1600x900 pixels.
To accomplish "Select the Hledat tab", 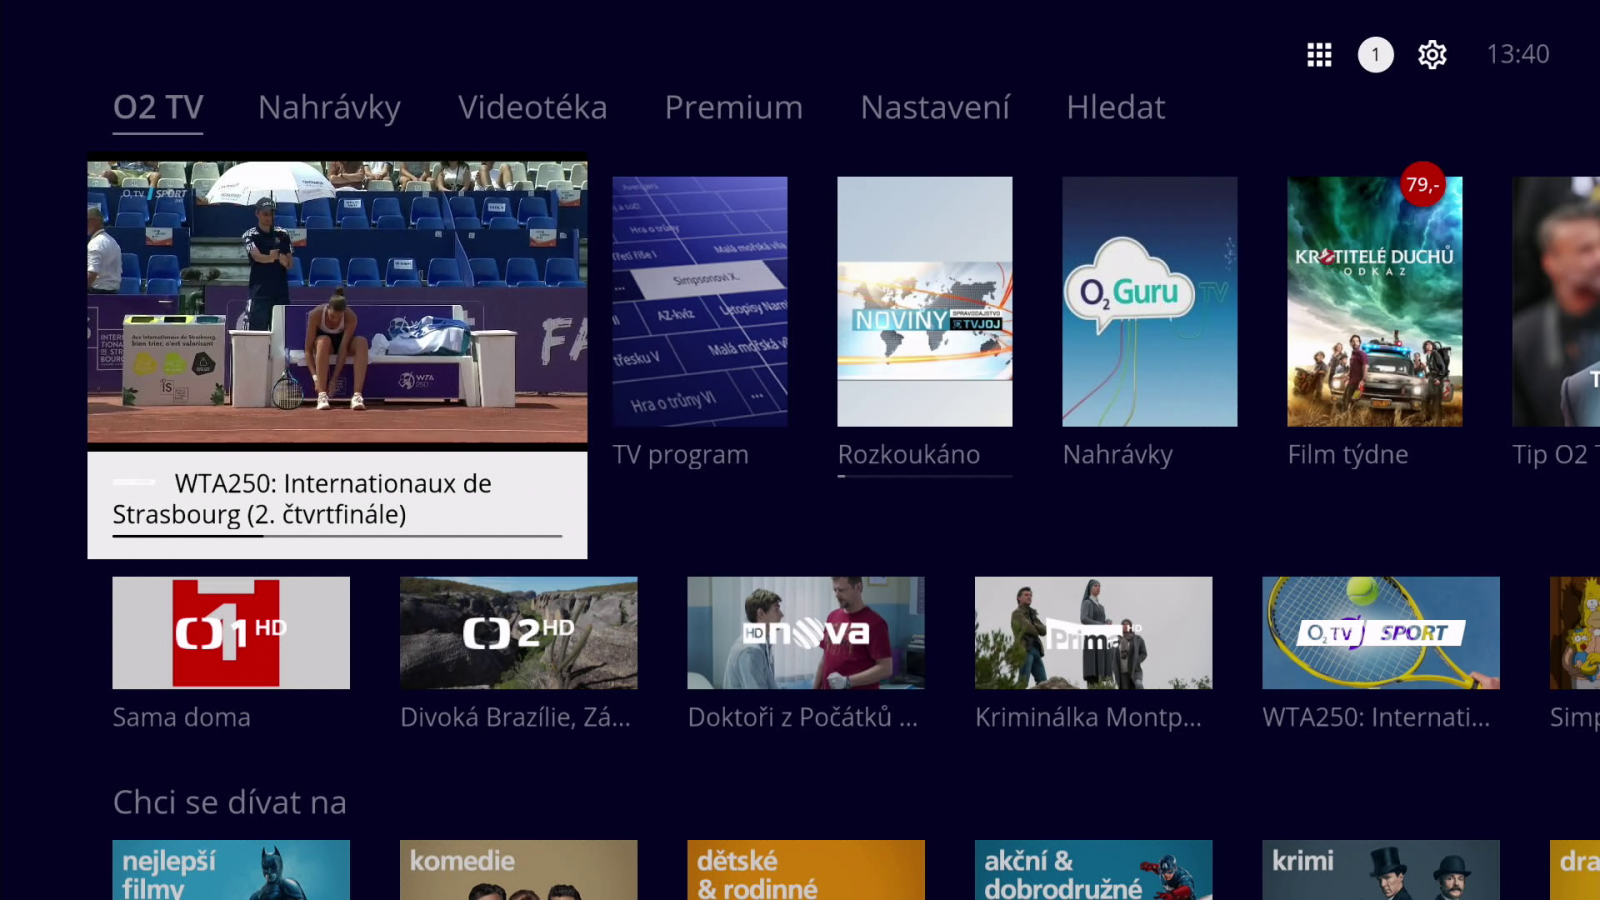I will point(1115,108).
